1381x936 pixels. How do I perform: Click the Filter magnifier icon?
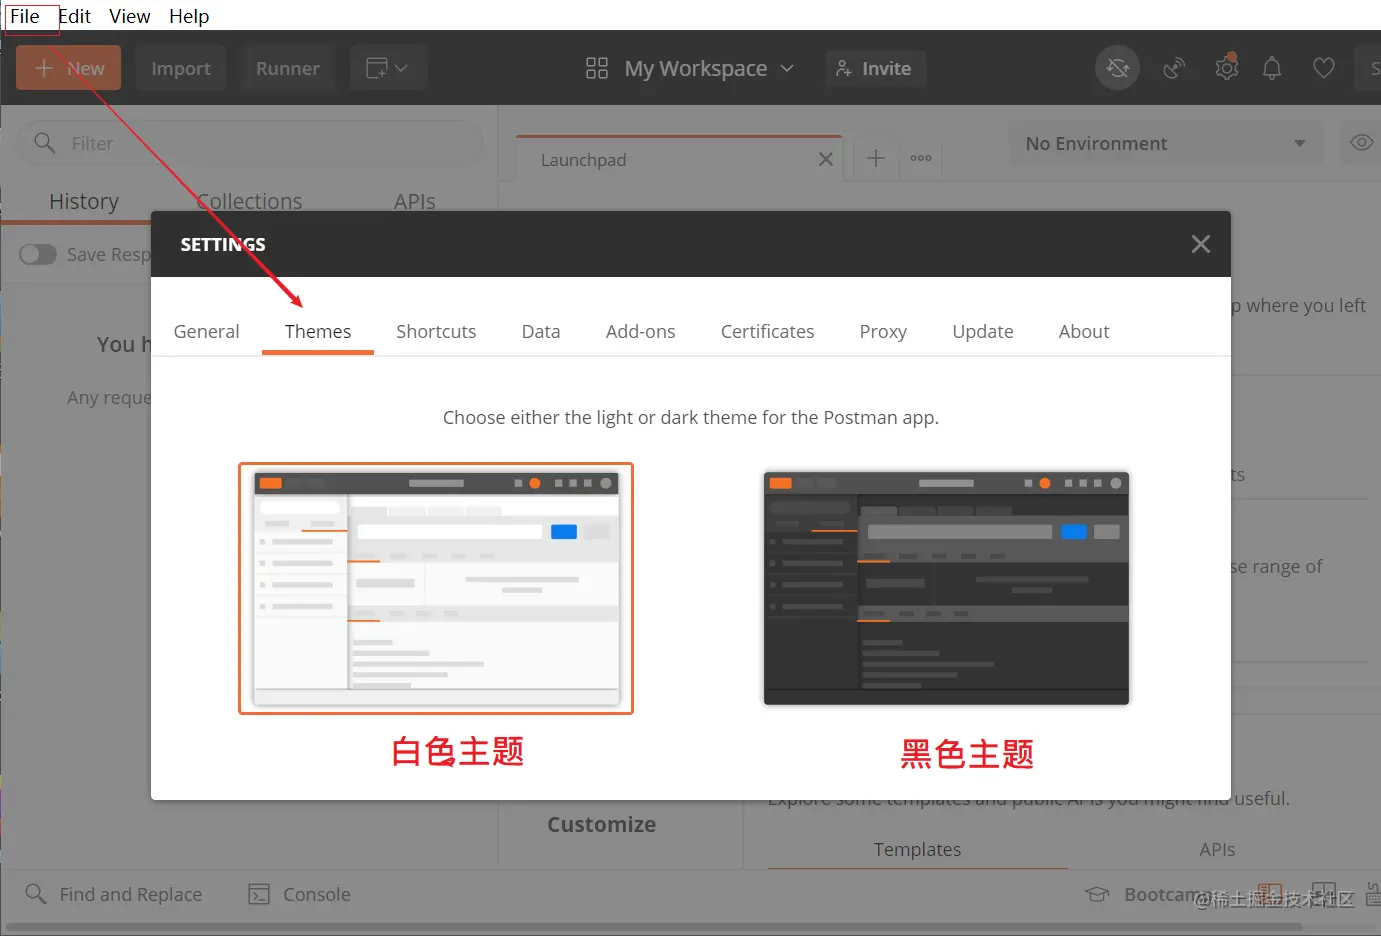45,143
